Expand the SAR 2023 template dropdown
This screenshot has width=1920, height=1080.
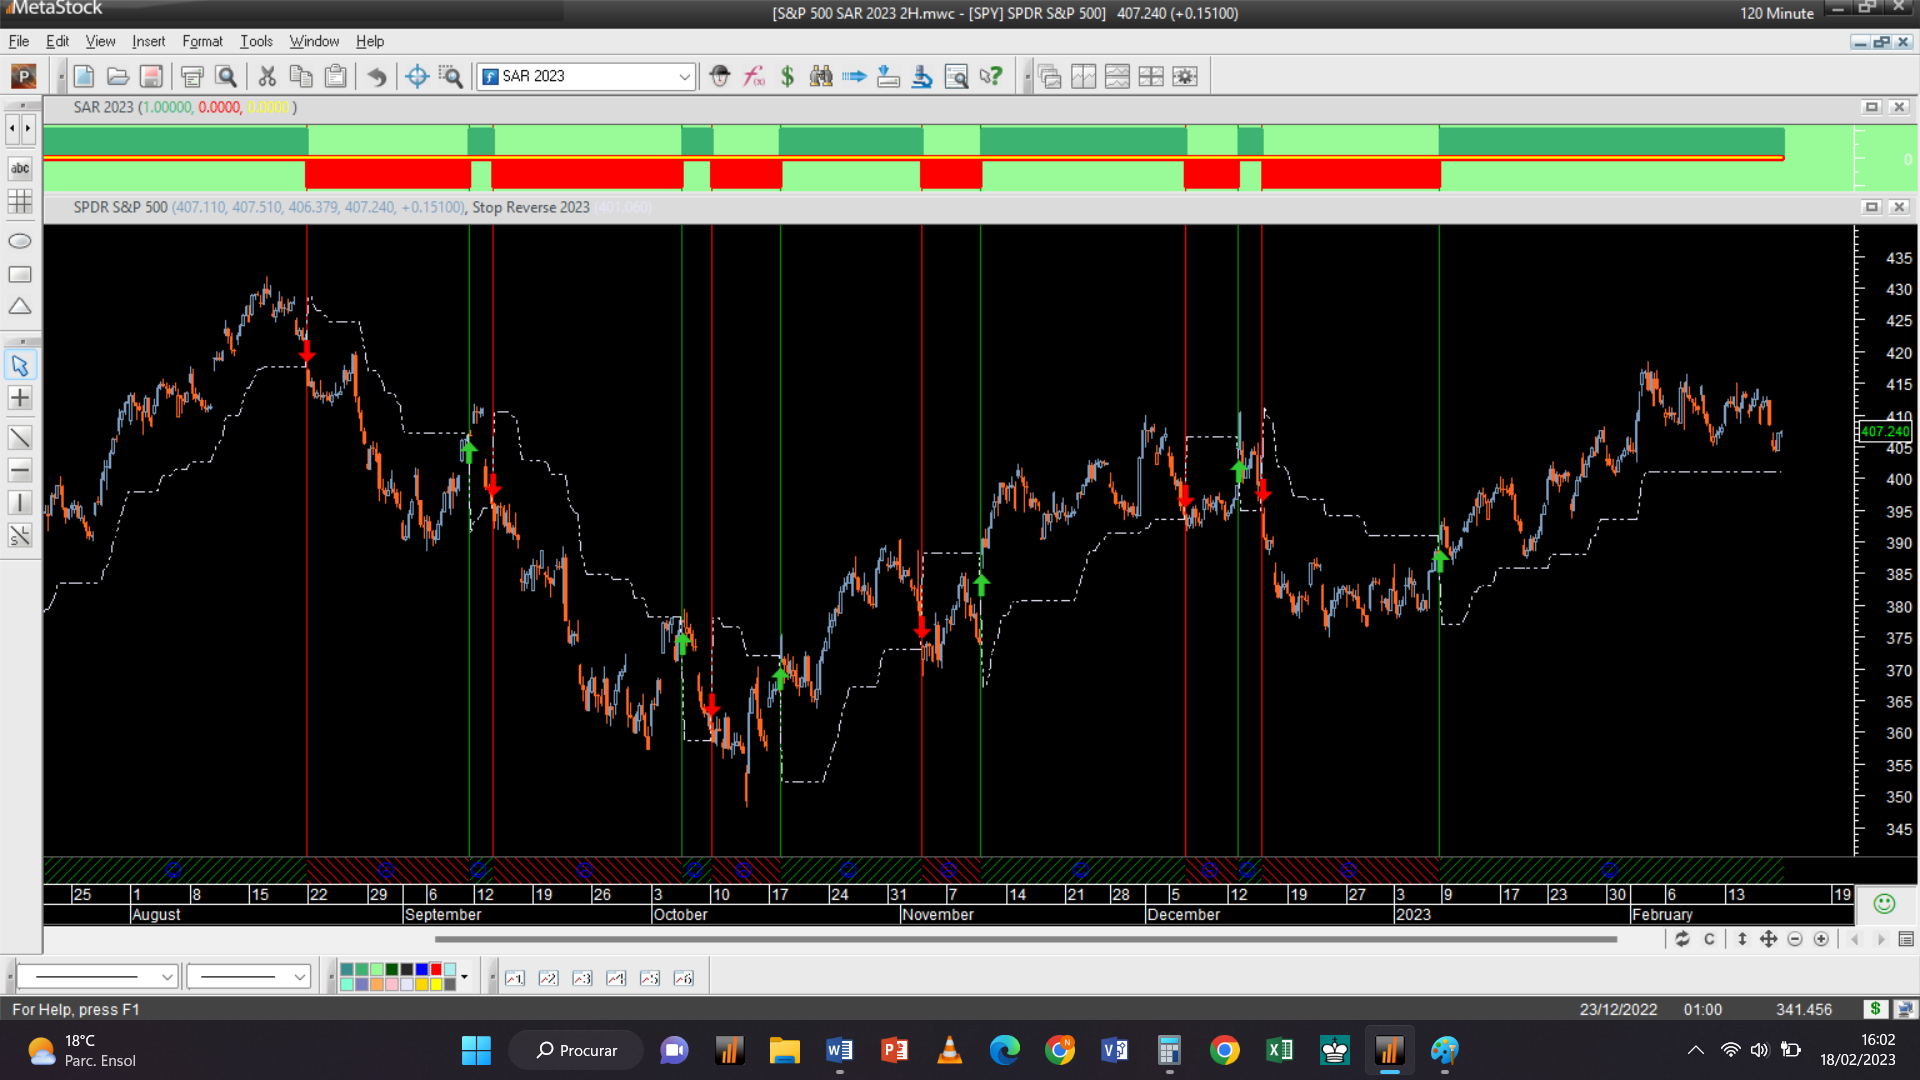(x=684, y=76)
